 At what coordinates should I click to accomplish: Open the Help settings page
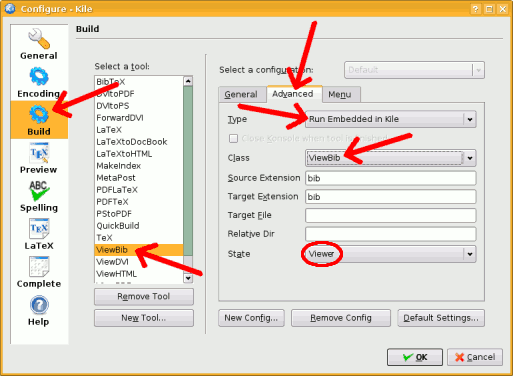pos(39,310)
